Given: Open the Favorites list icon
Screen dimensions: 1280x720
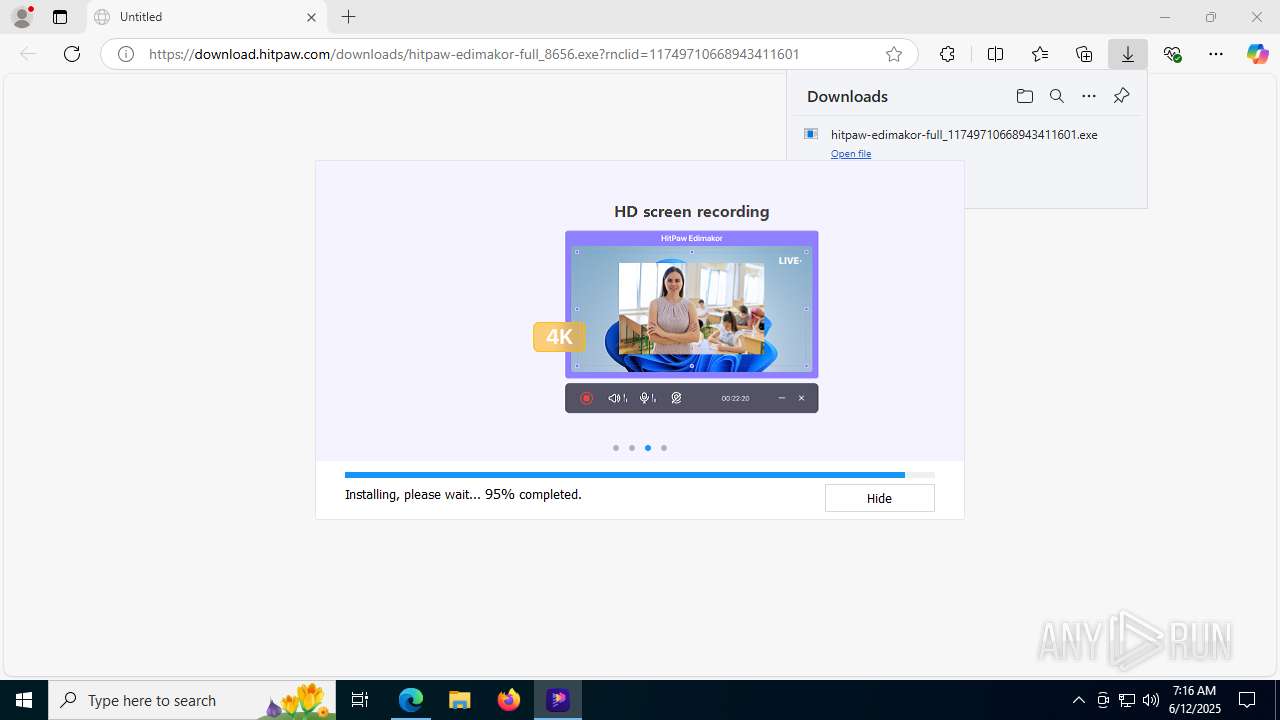Looking at the screenshot, I should pyautogui.click(x=1040, y=54).
